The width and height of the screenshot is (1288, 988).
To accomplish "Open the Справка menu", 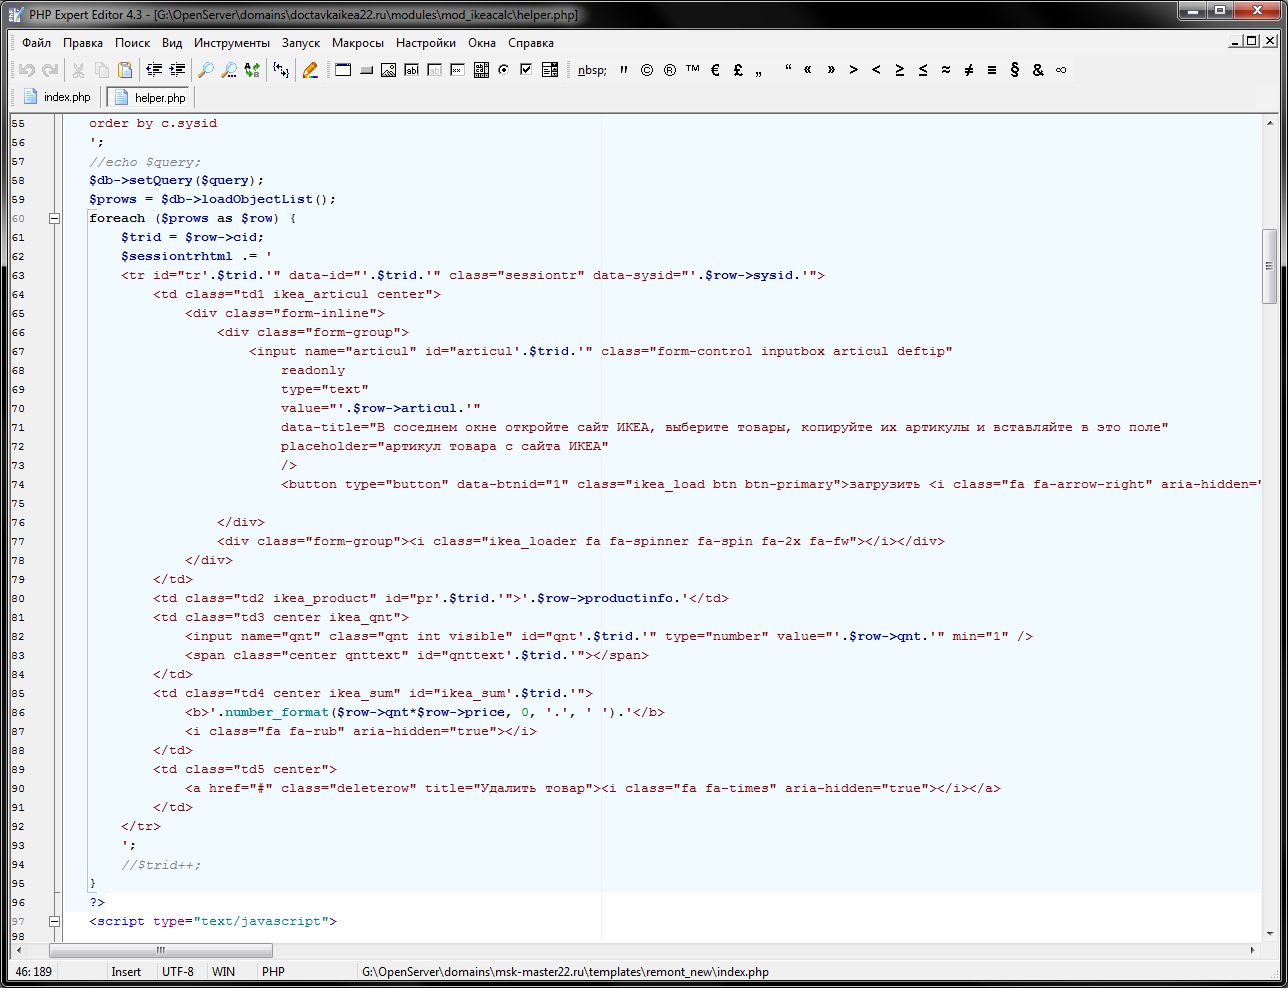I will tap(530, 43).
